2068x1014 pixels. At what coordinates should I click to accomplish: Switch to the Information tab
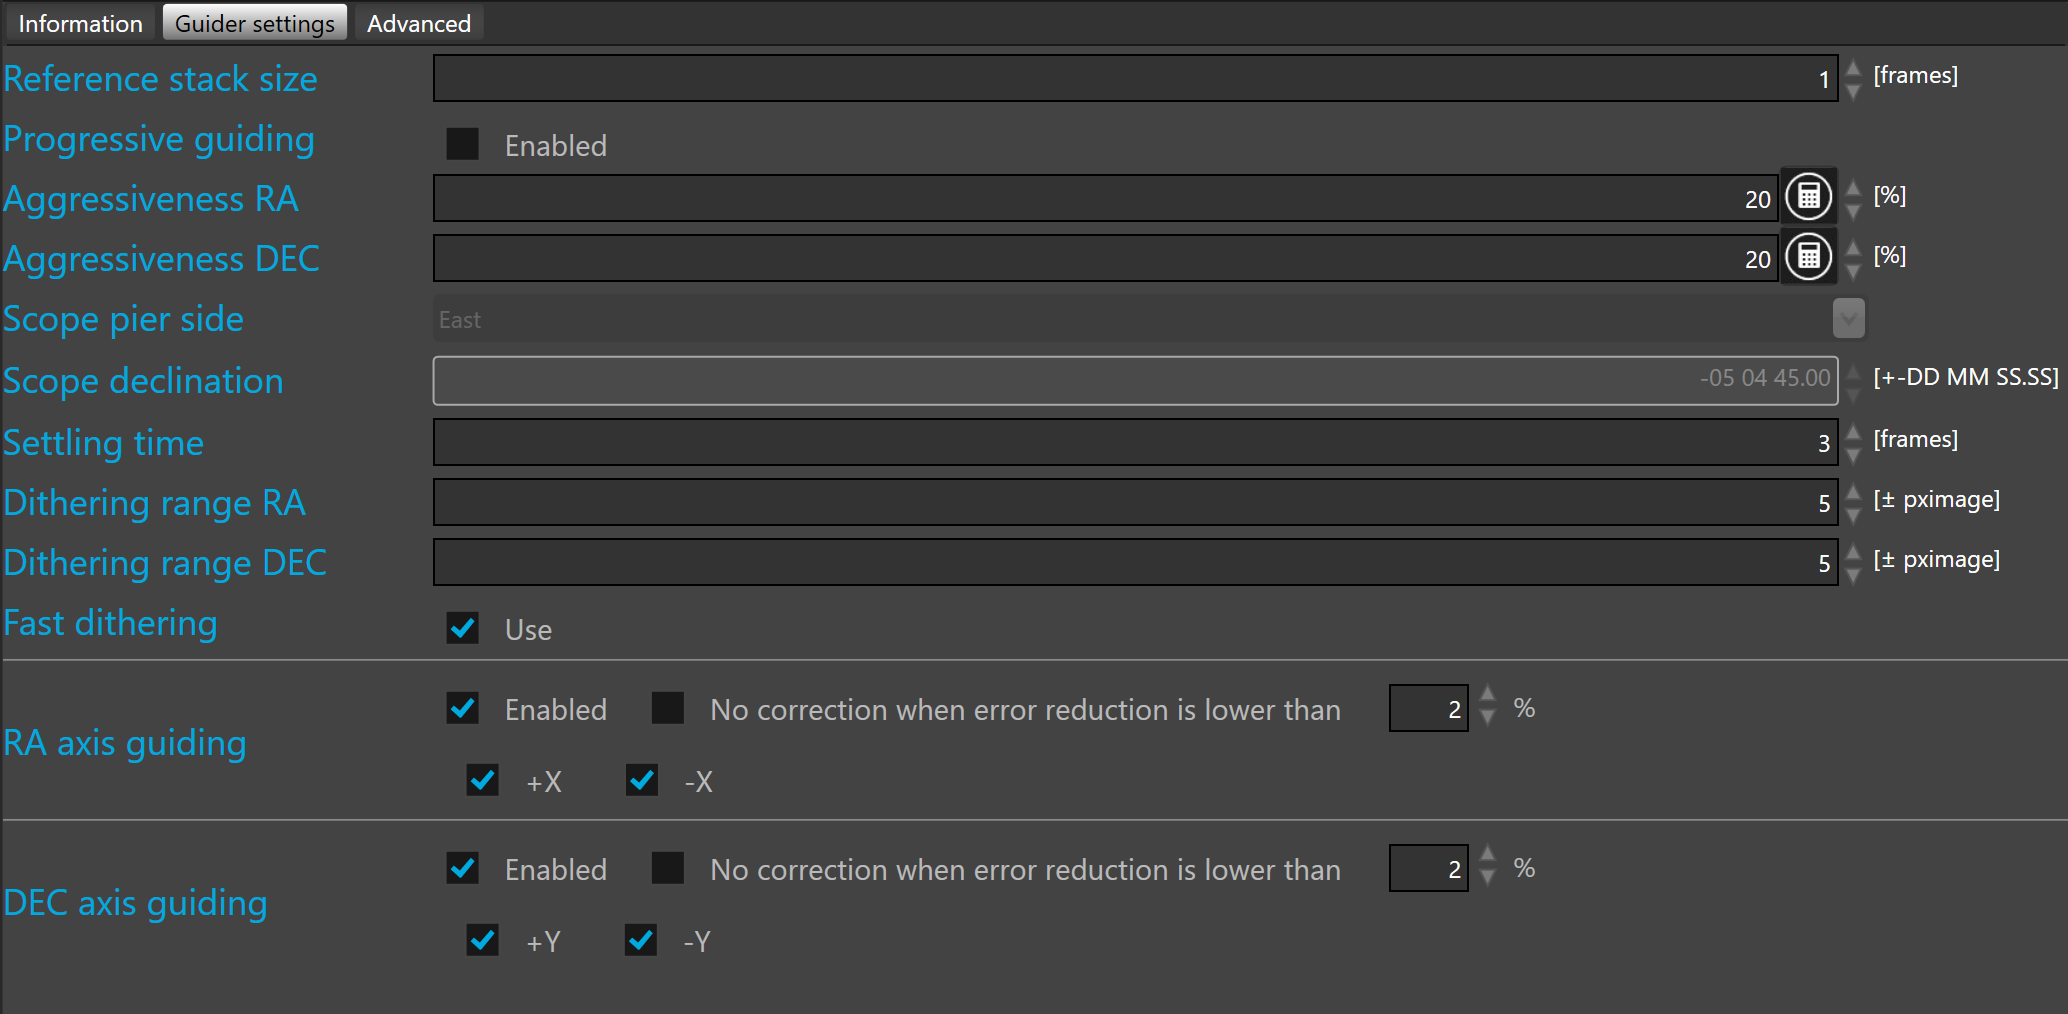[80, 23]
